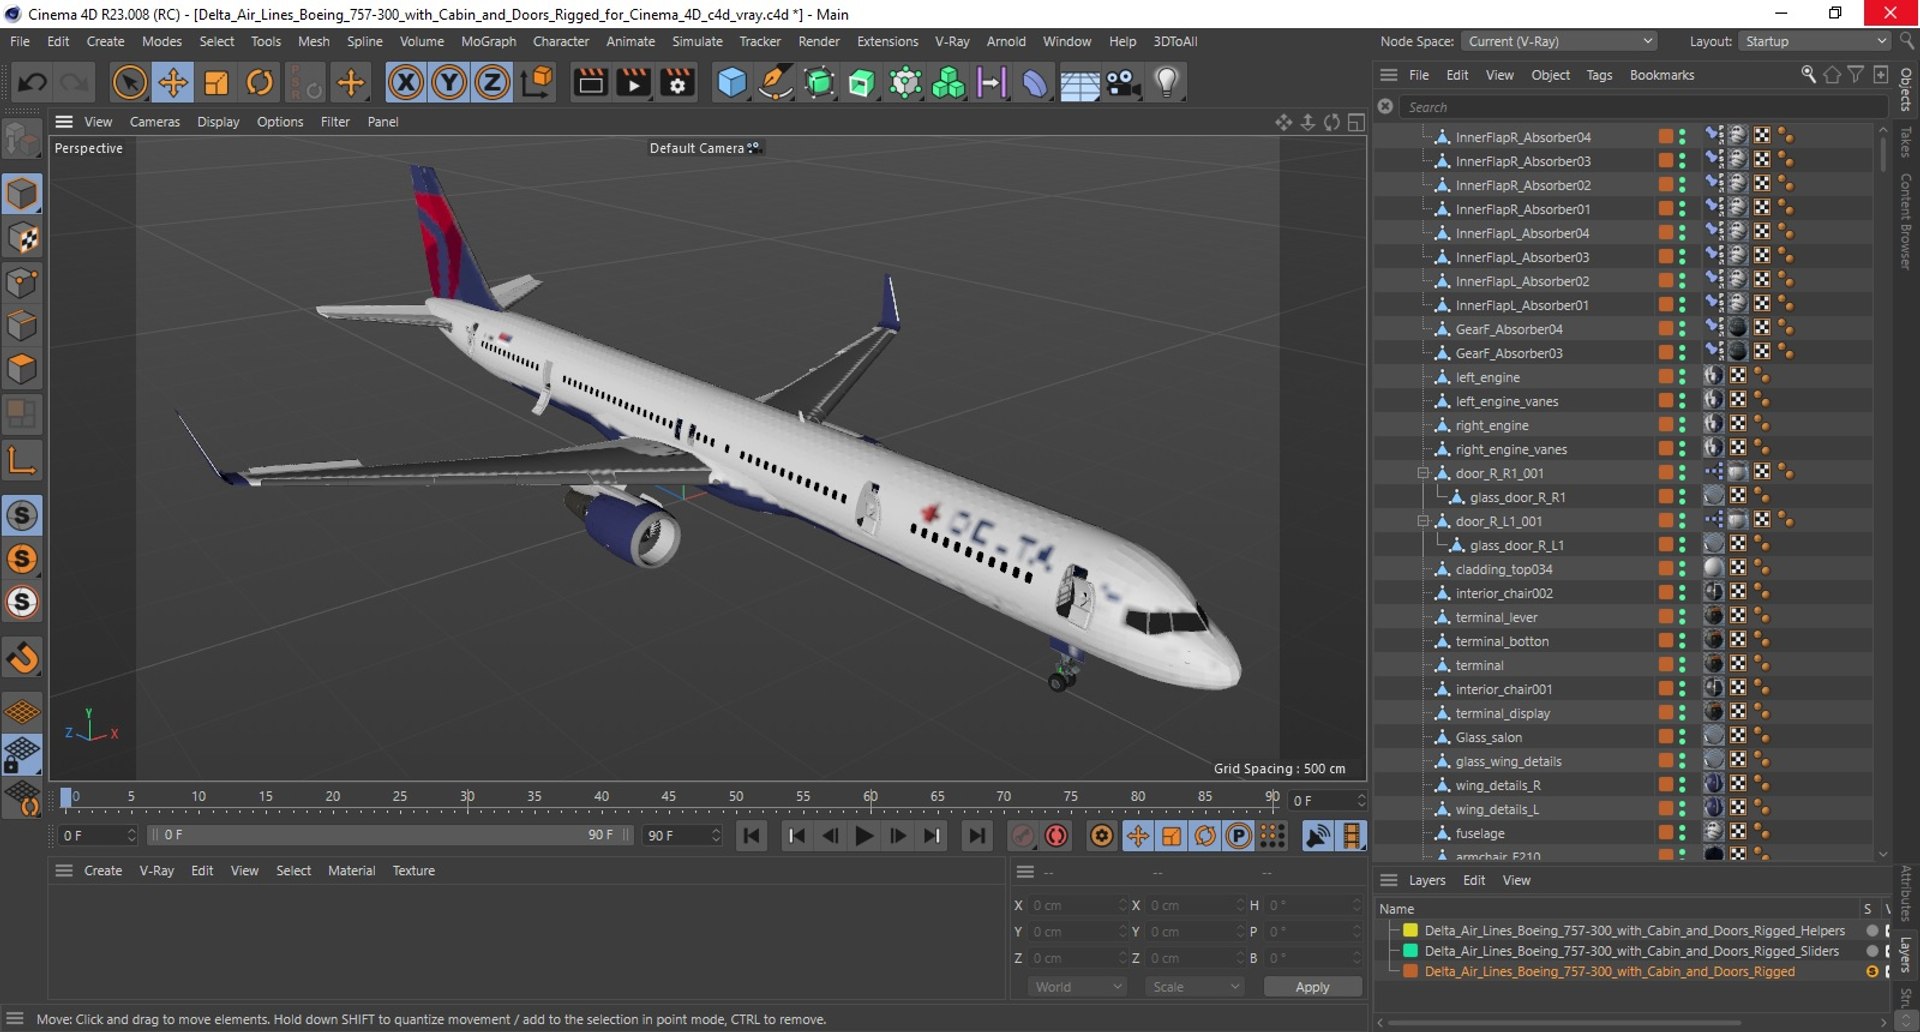The width and height of the screenshot is (1920, 1032).
Task: Click Record Active Objects button
Action: coord(1022,836)
